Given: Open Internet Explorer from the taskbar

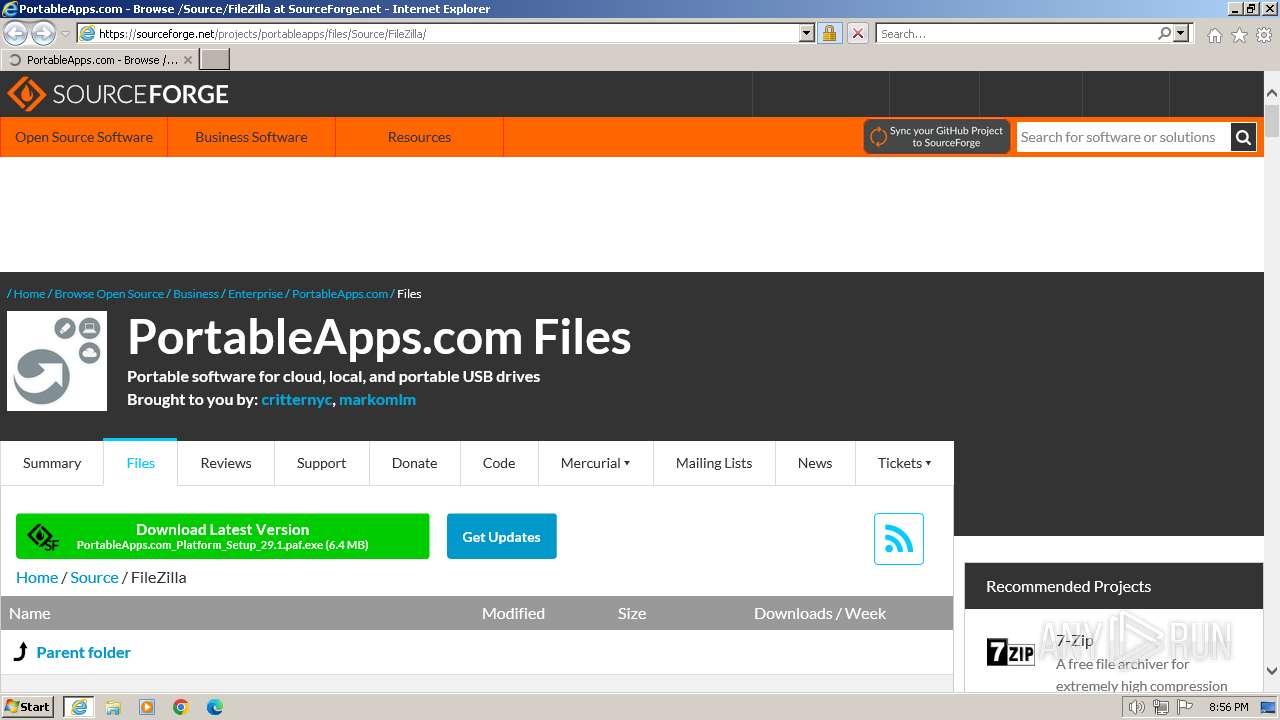Looking at the screenshot, I should click(x=79, y=707).
